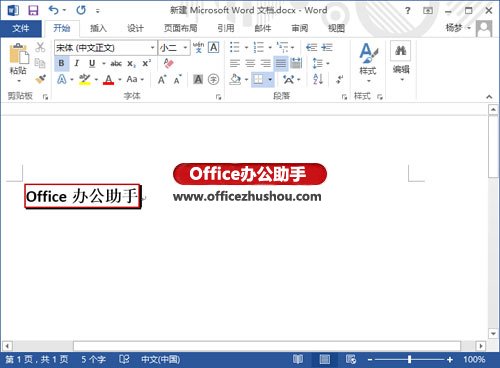Align text right
This screenshot has width=500, height=368.
tap(265, 63)
